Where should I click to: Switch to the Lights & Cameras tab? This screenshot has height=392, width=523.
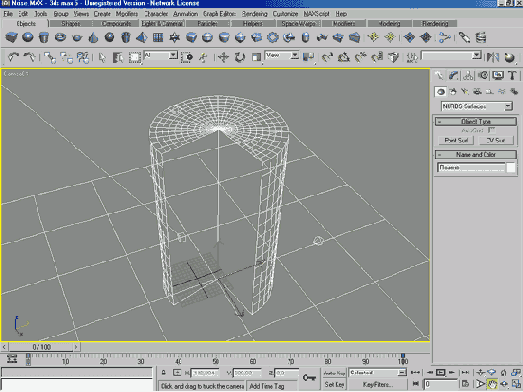tap(162, 24)
